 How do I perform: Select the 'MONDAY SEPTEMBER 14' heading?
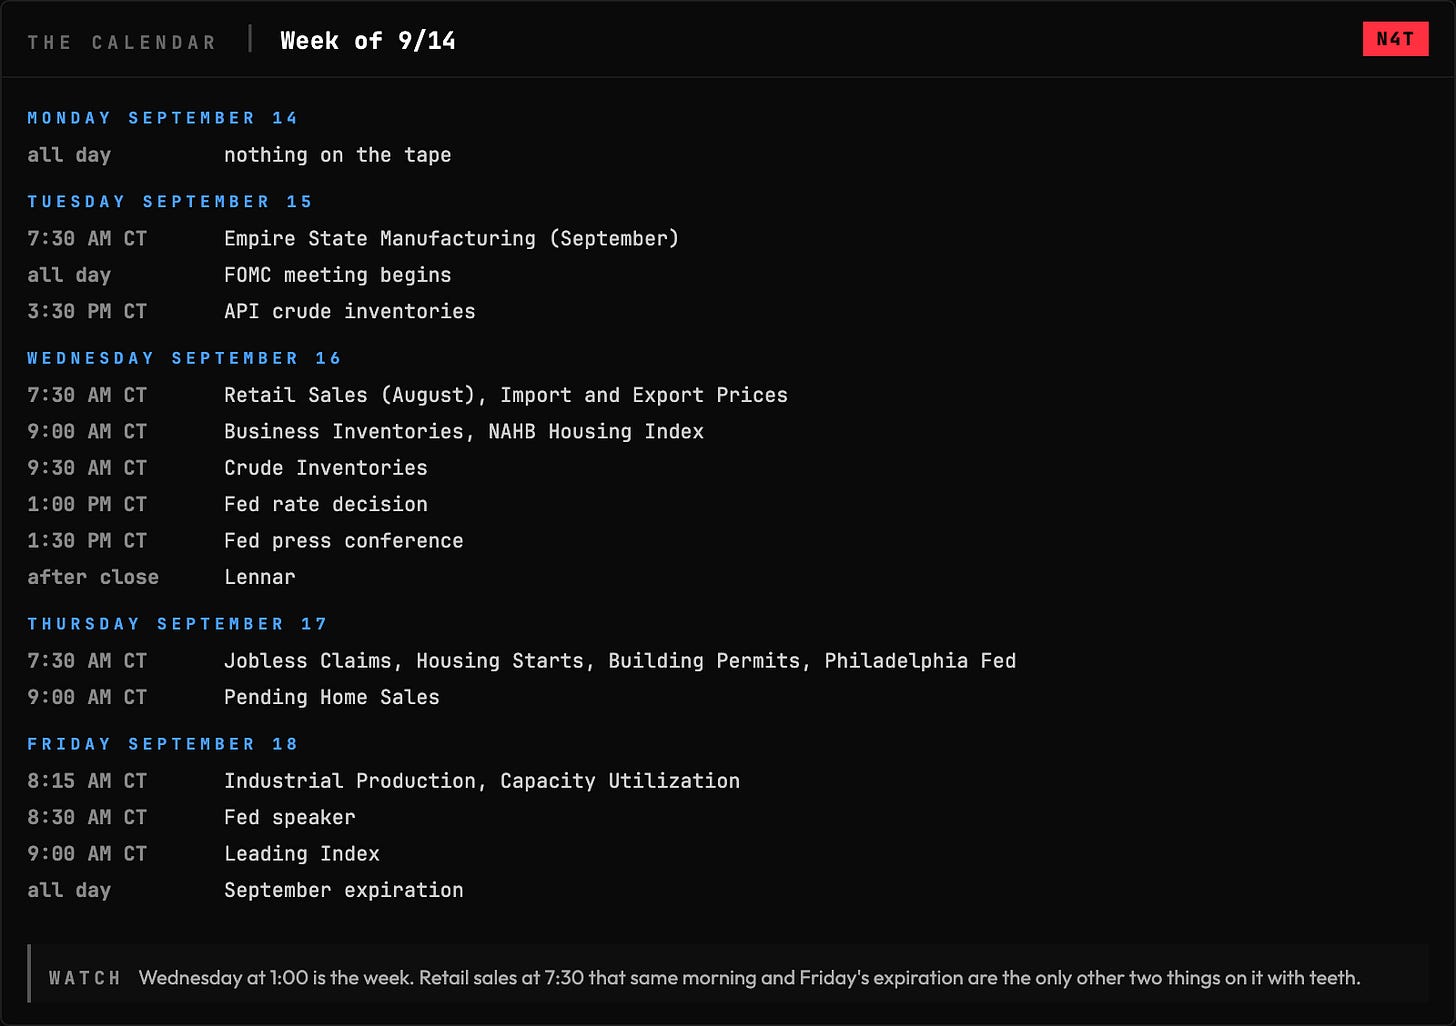point(162,118)
